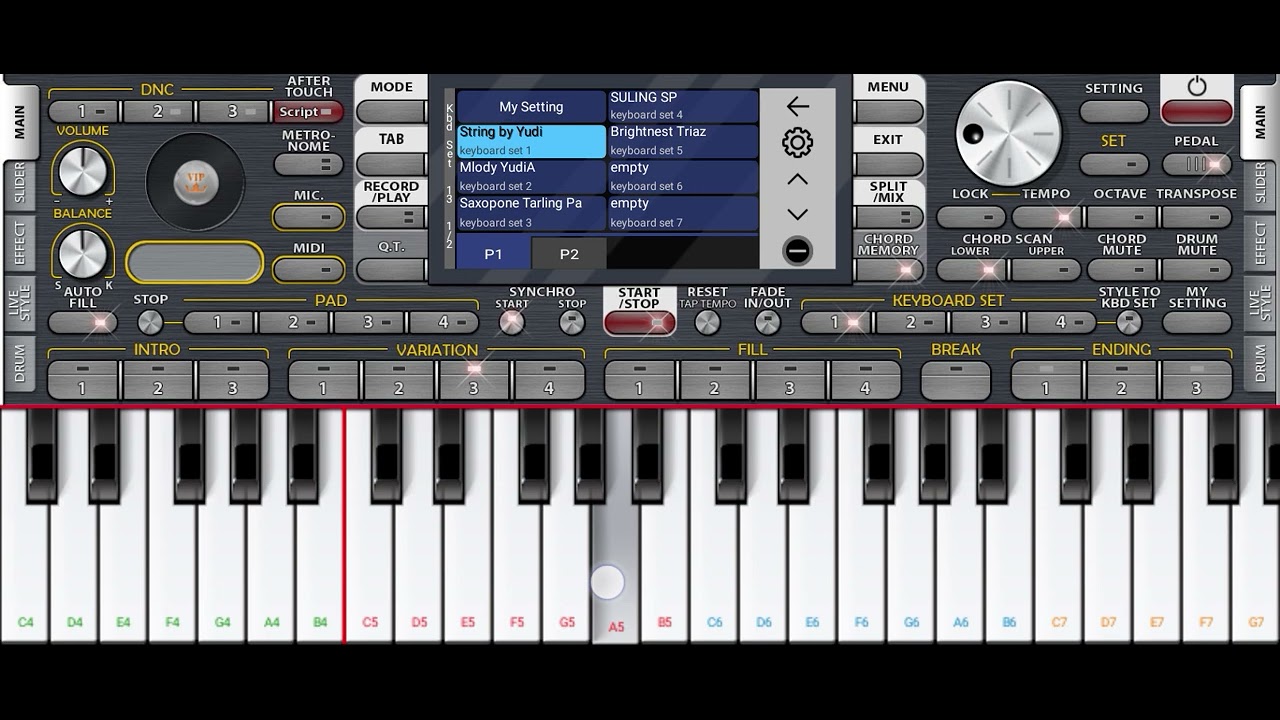Toggle the Chord Mute button

pos(1122,270)
